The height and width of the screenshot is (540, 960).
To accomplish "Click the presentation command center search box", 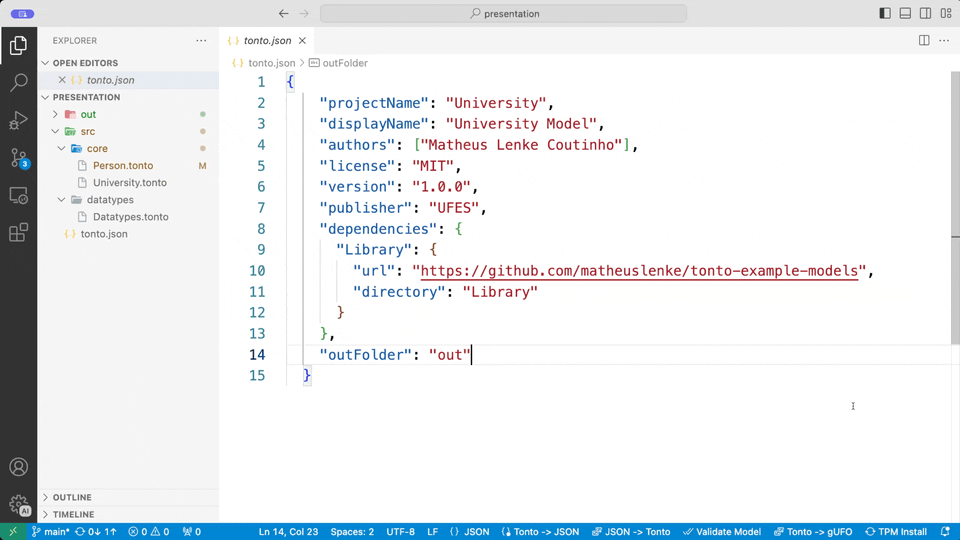I will click(503, 13).
